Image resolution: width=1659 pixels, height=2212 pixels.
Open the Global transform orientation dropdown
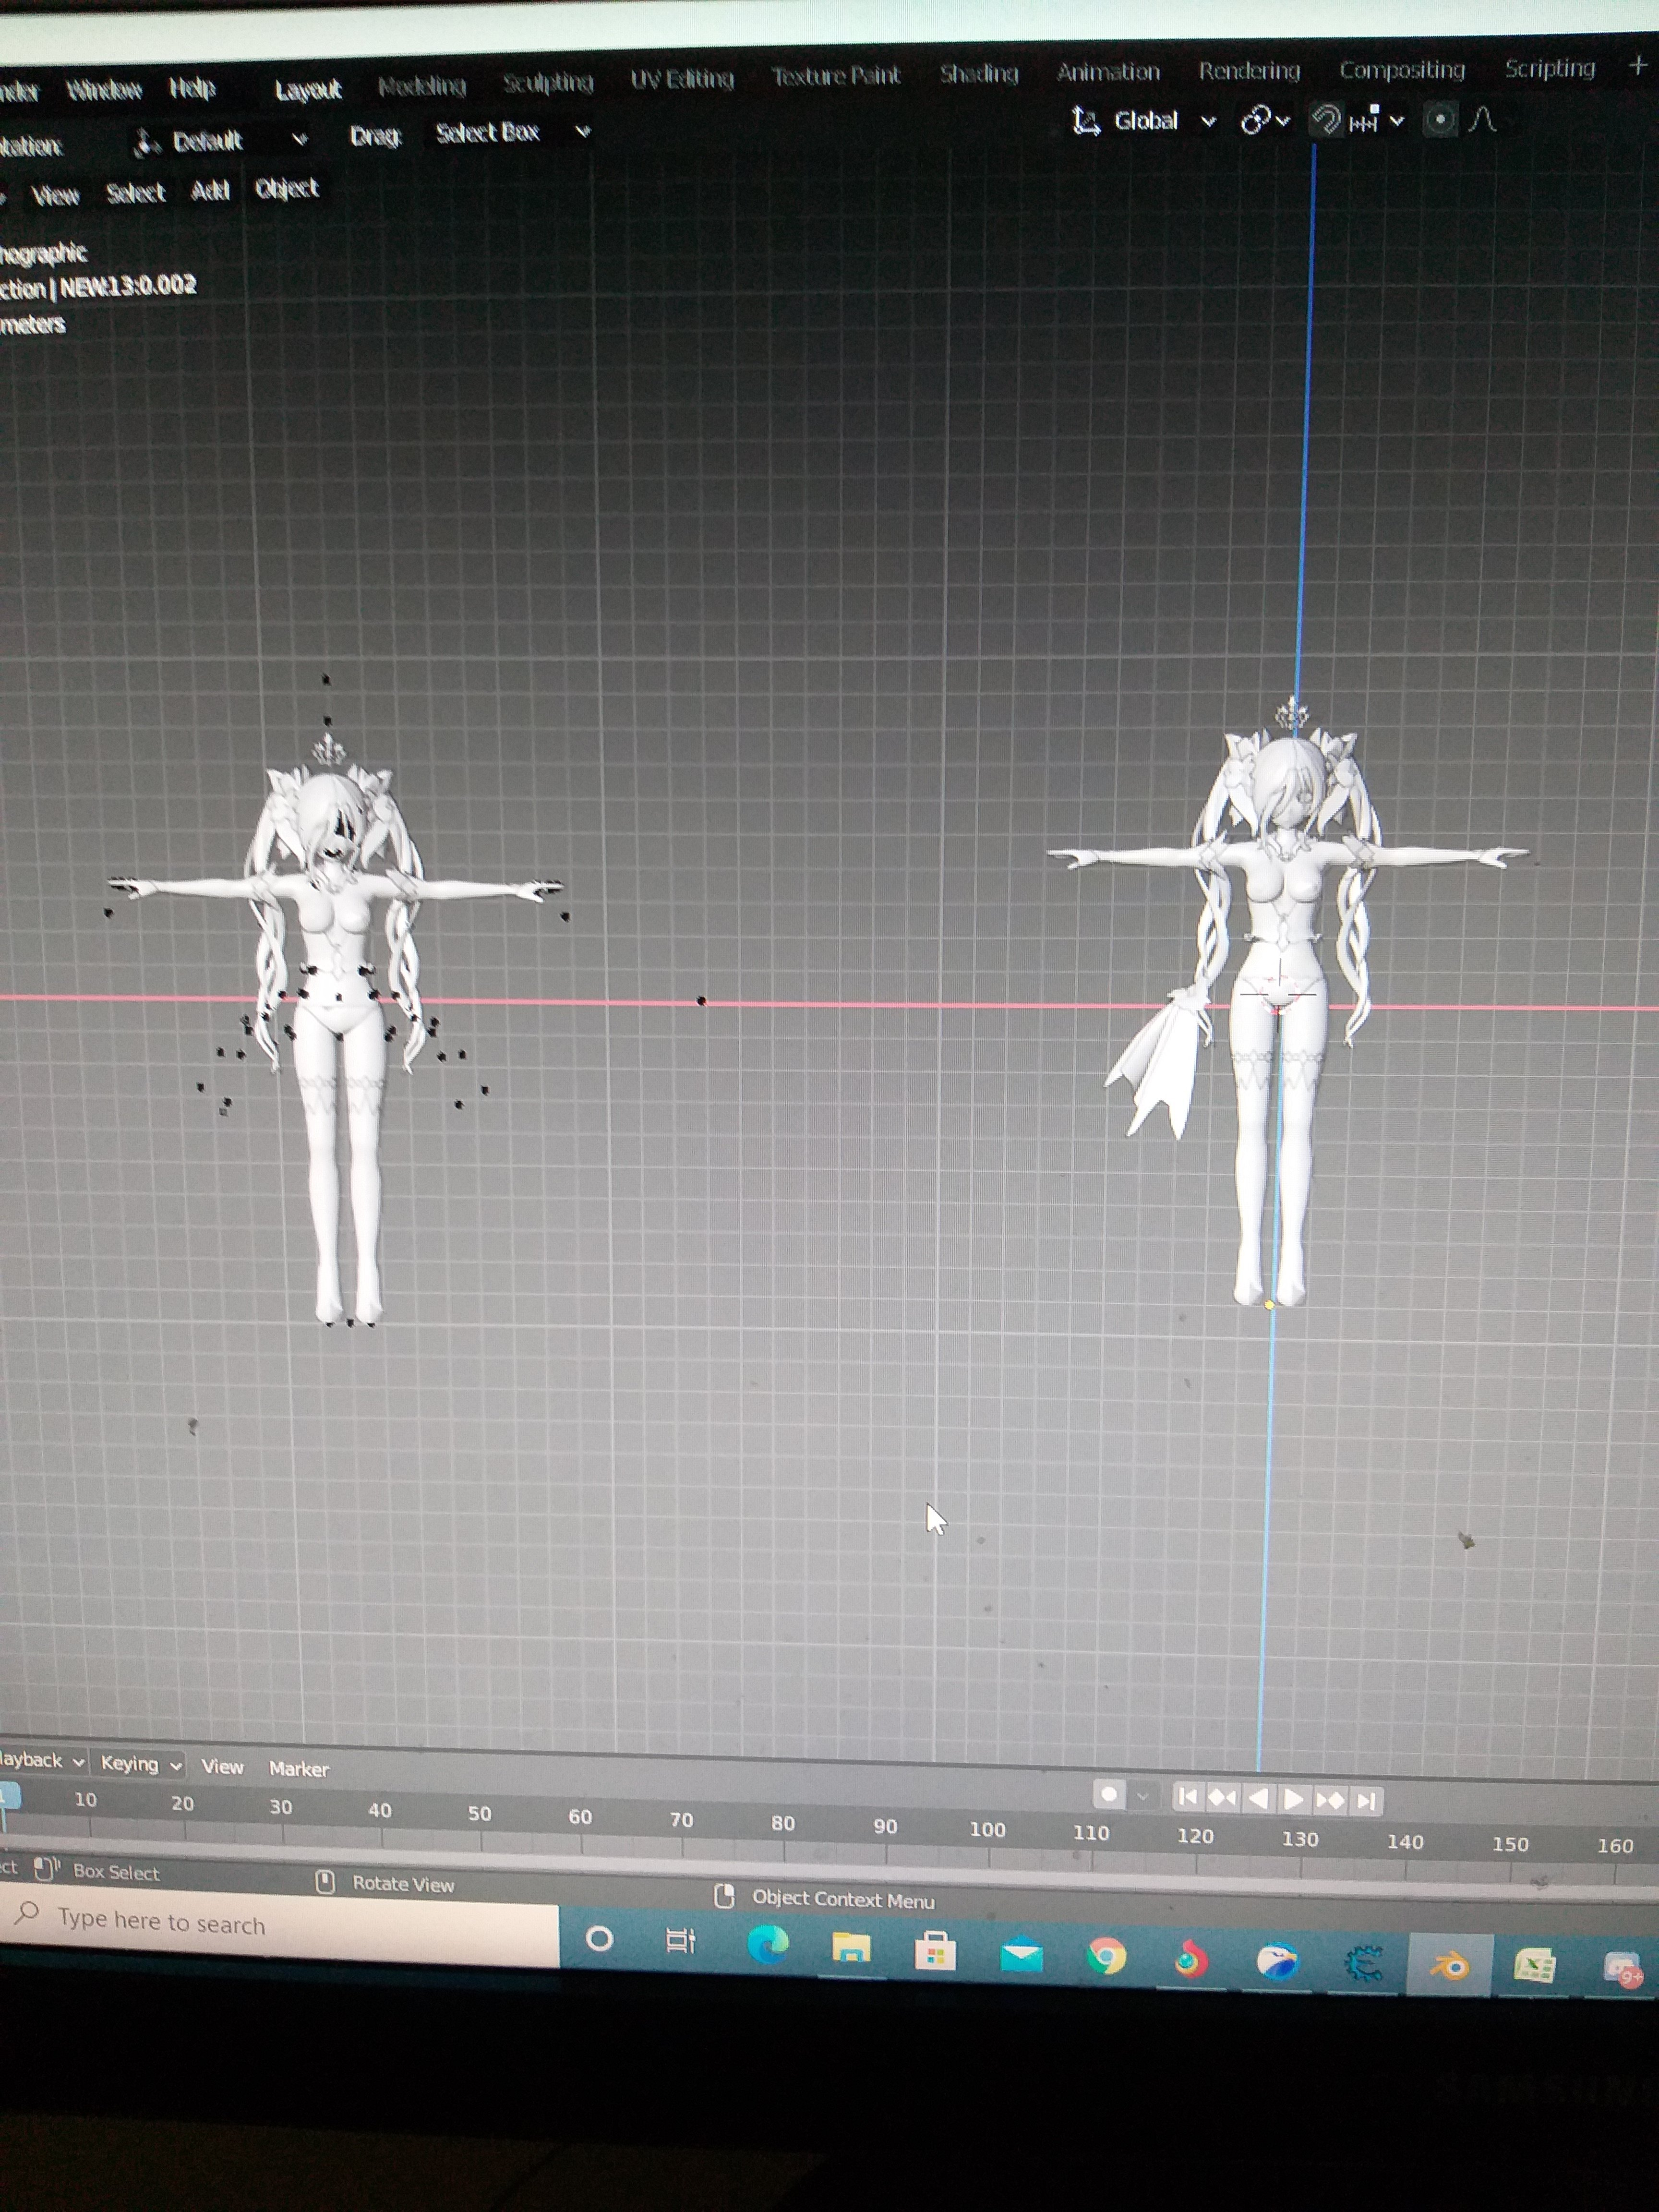1146,121
